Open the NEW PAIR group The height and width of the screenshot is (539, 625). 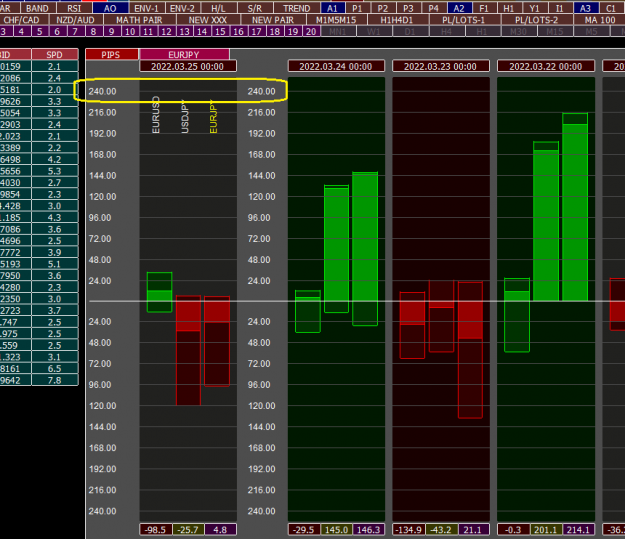click(x=273, y=20)
